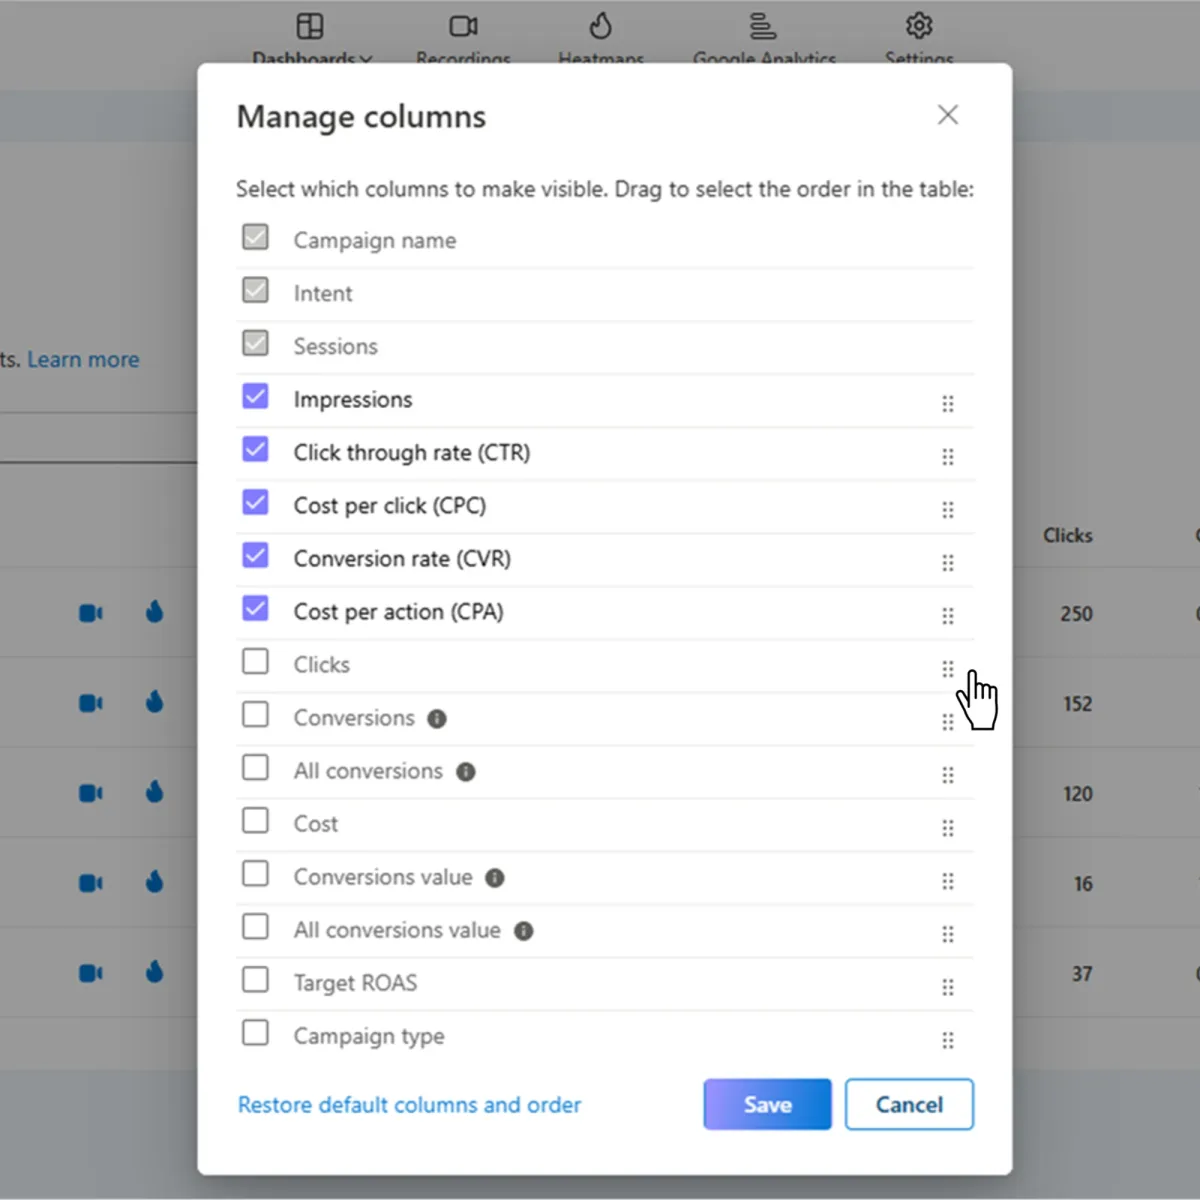Enable the Target ROAS checkbox

coord(256,979)
